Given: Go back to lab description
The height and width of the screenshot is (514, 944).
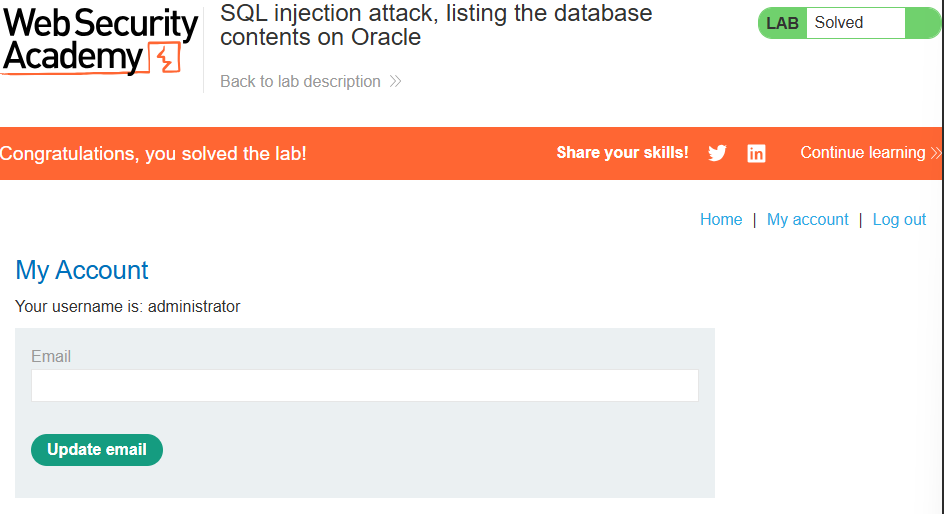Looking at the screenshot, I should pos(300,81).
